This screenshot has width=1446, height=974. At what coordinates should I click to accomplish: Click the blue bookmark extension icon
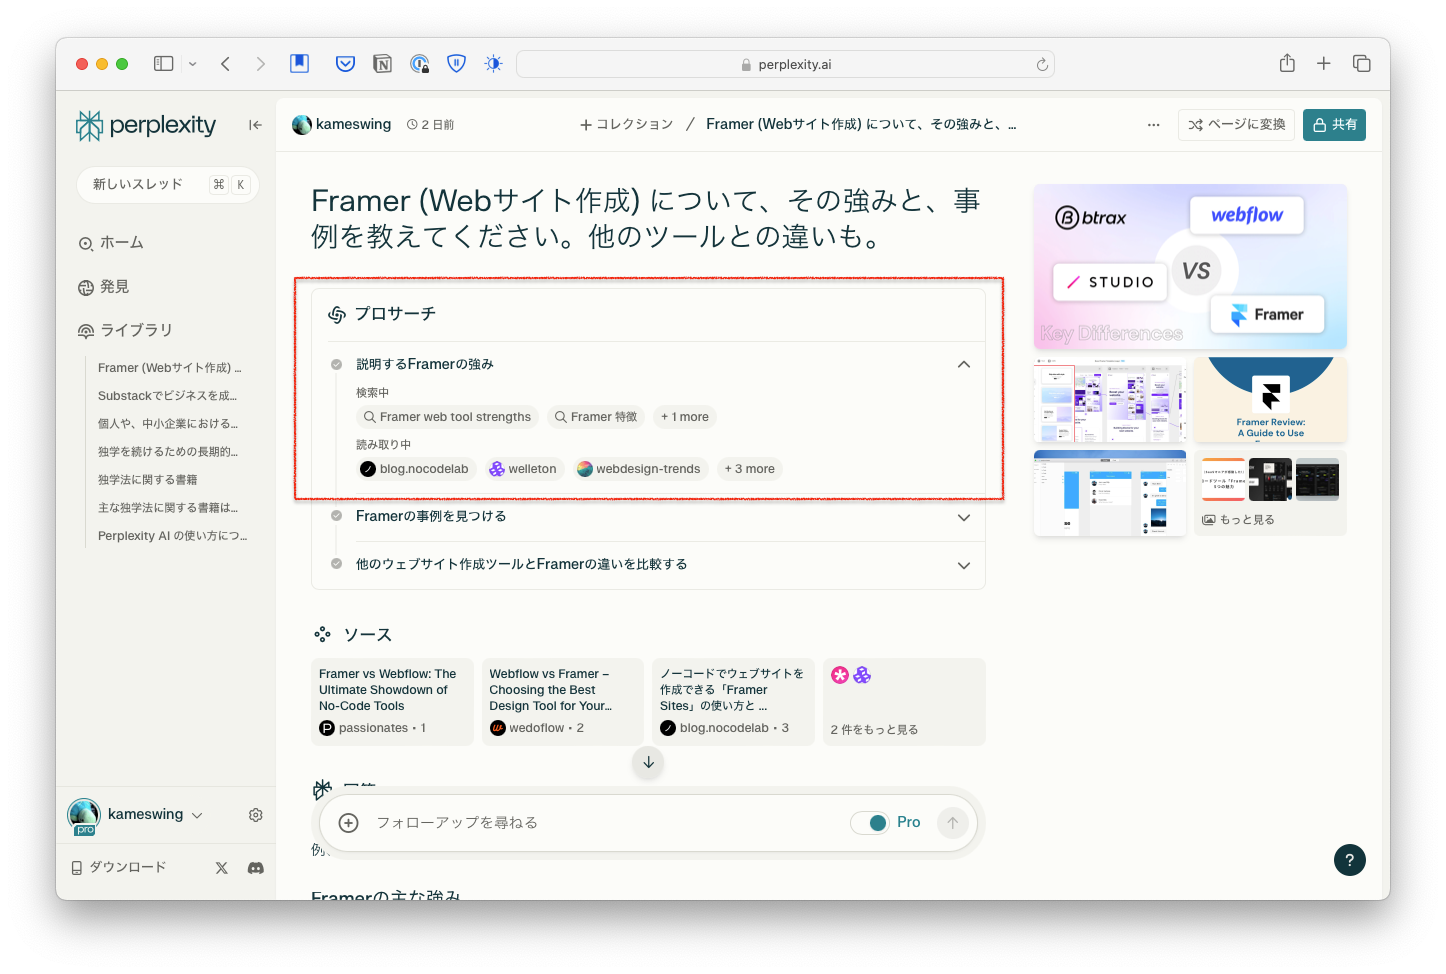(299, 64)
